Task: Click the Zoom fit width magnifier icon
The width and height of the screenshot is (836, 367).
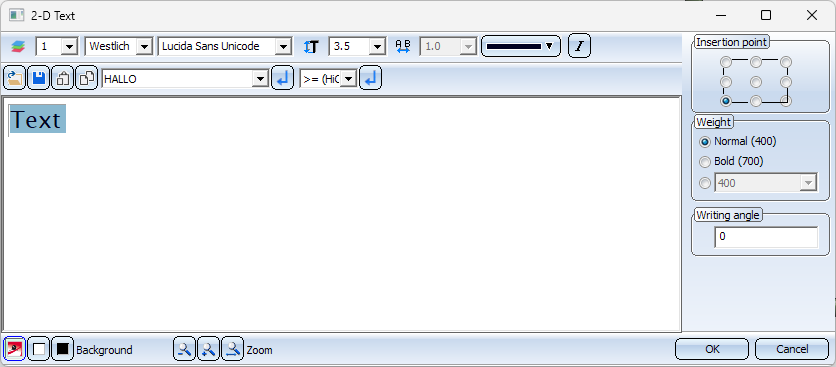Action: 232,349
